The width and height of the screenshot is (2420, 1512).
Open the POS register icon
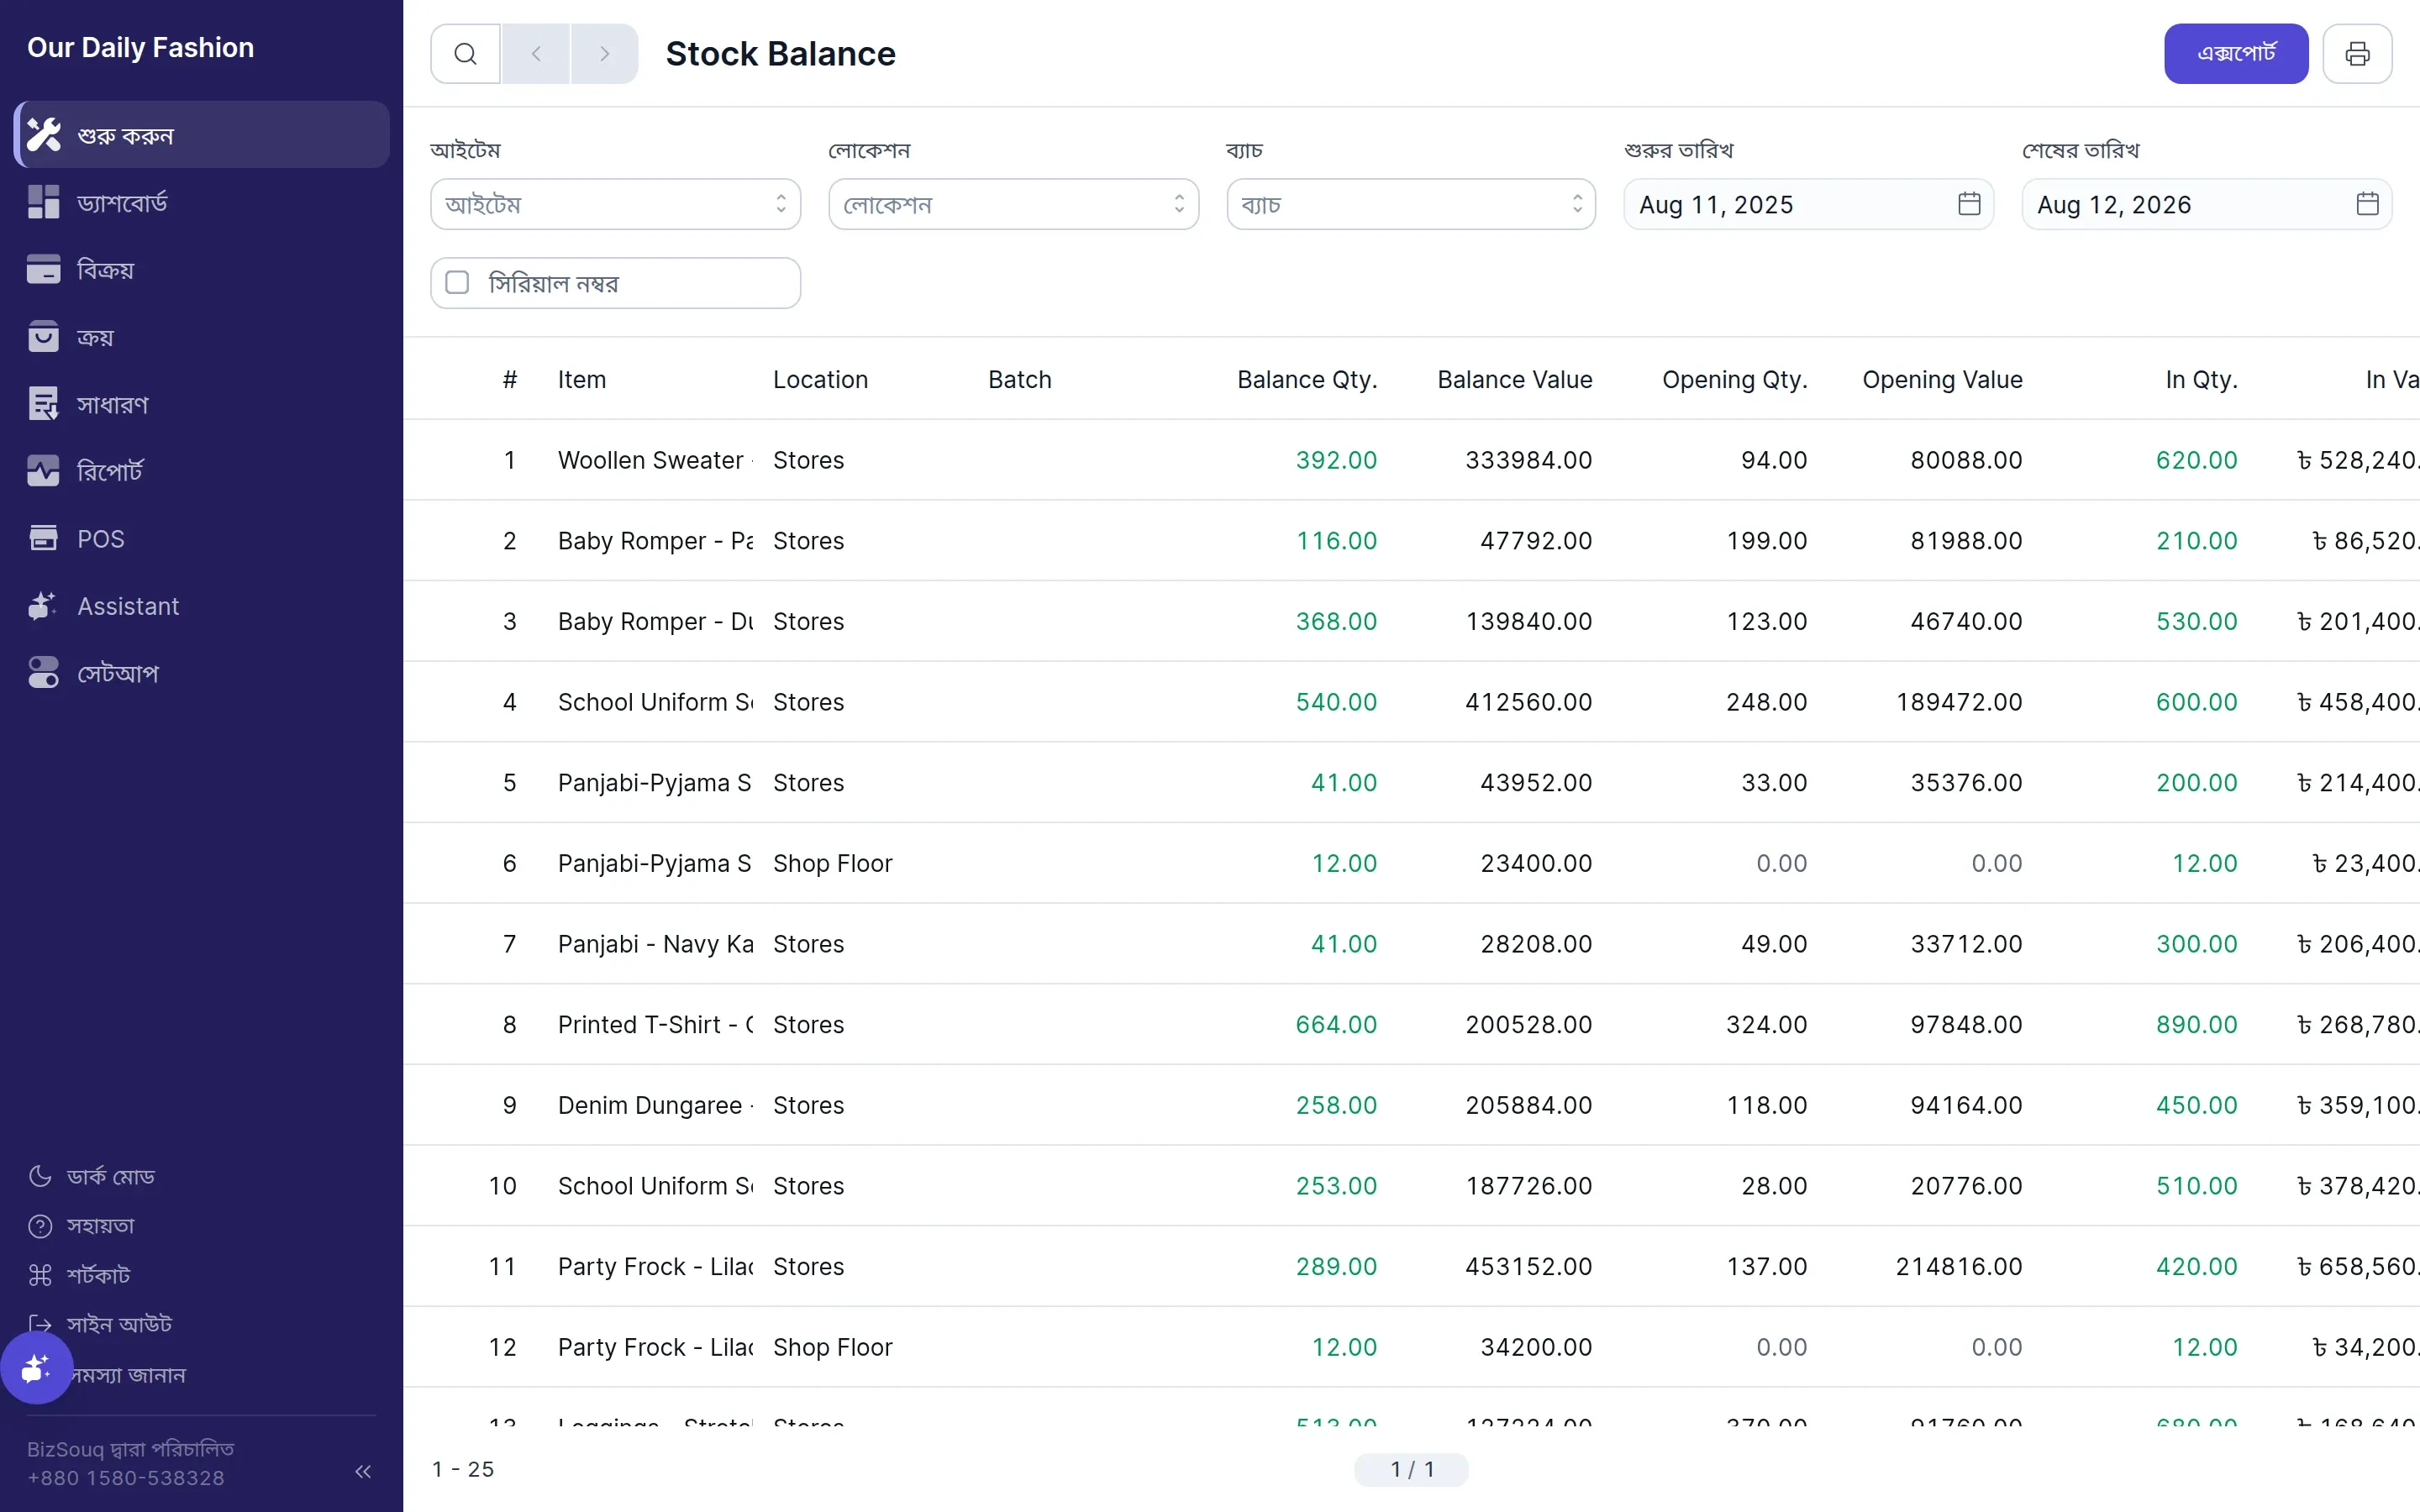[43, 538]
